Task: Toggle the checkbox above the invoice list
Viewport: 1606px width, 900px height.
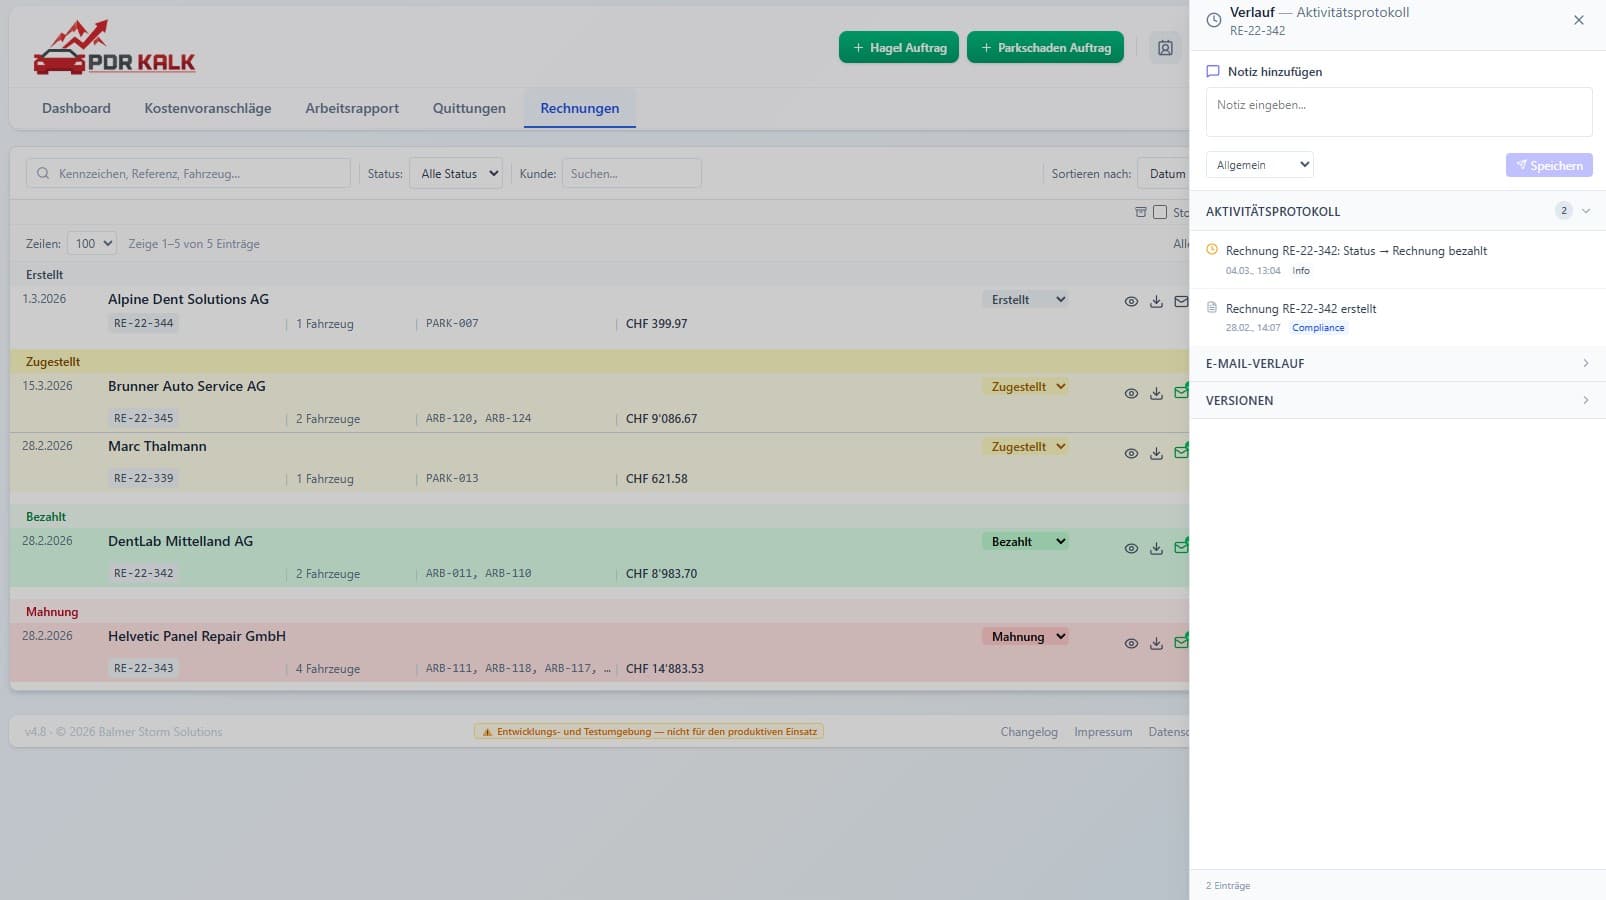Action: [1160, 212]
